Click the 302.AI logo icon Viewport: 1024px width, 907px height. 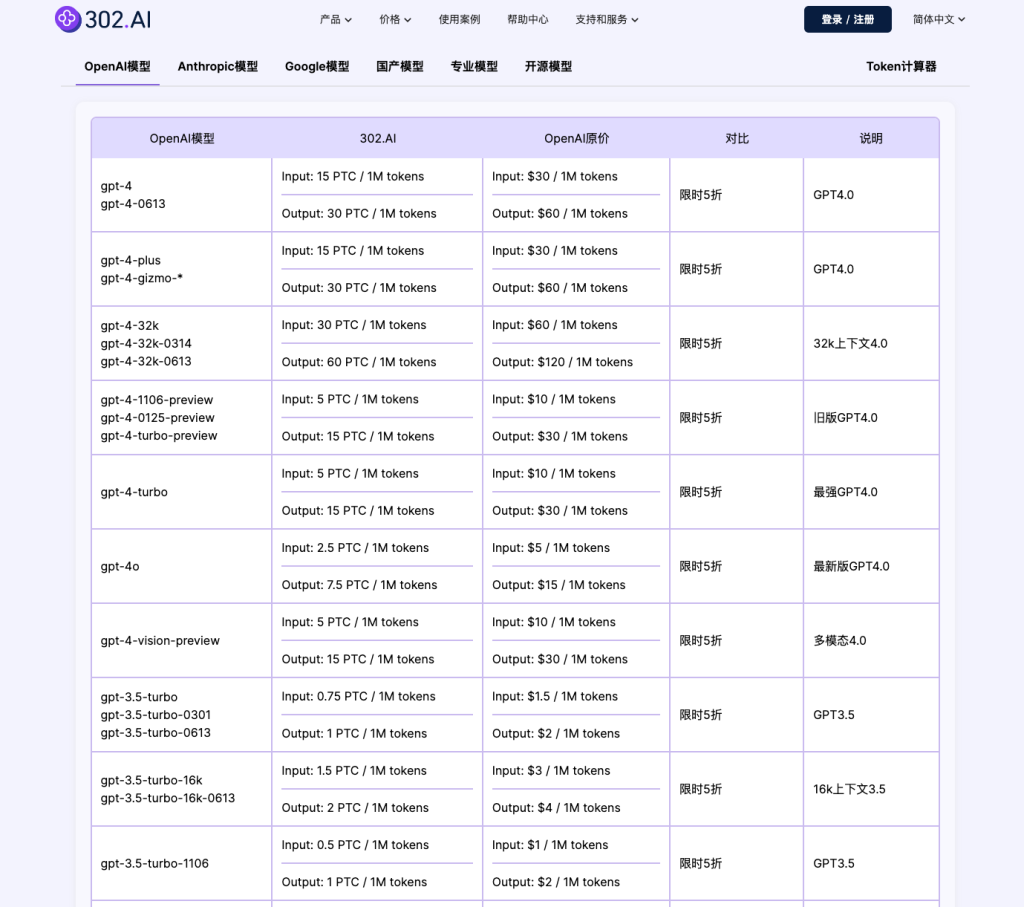[x=68, y=20]
